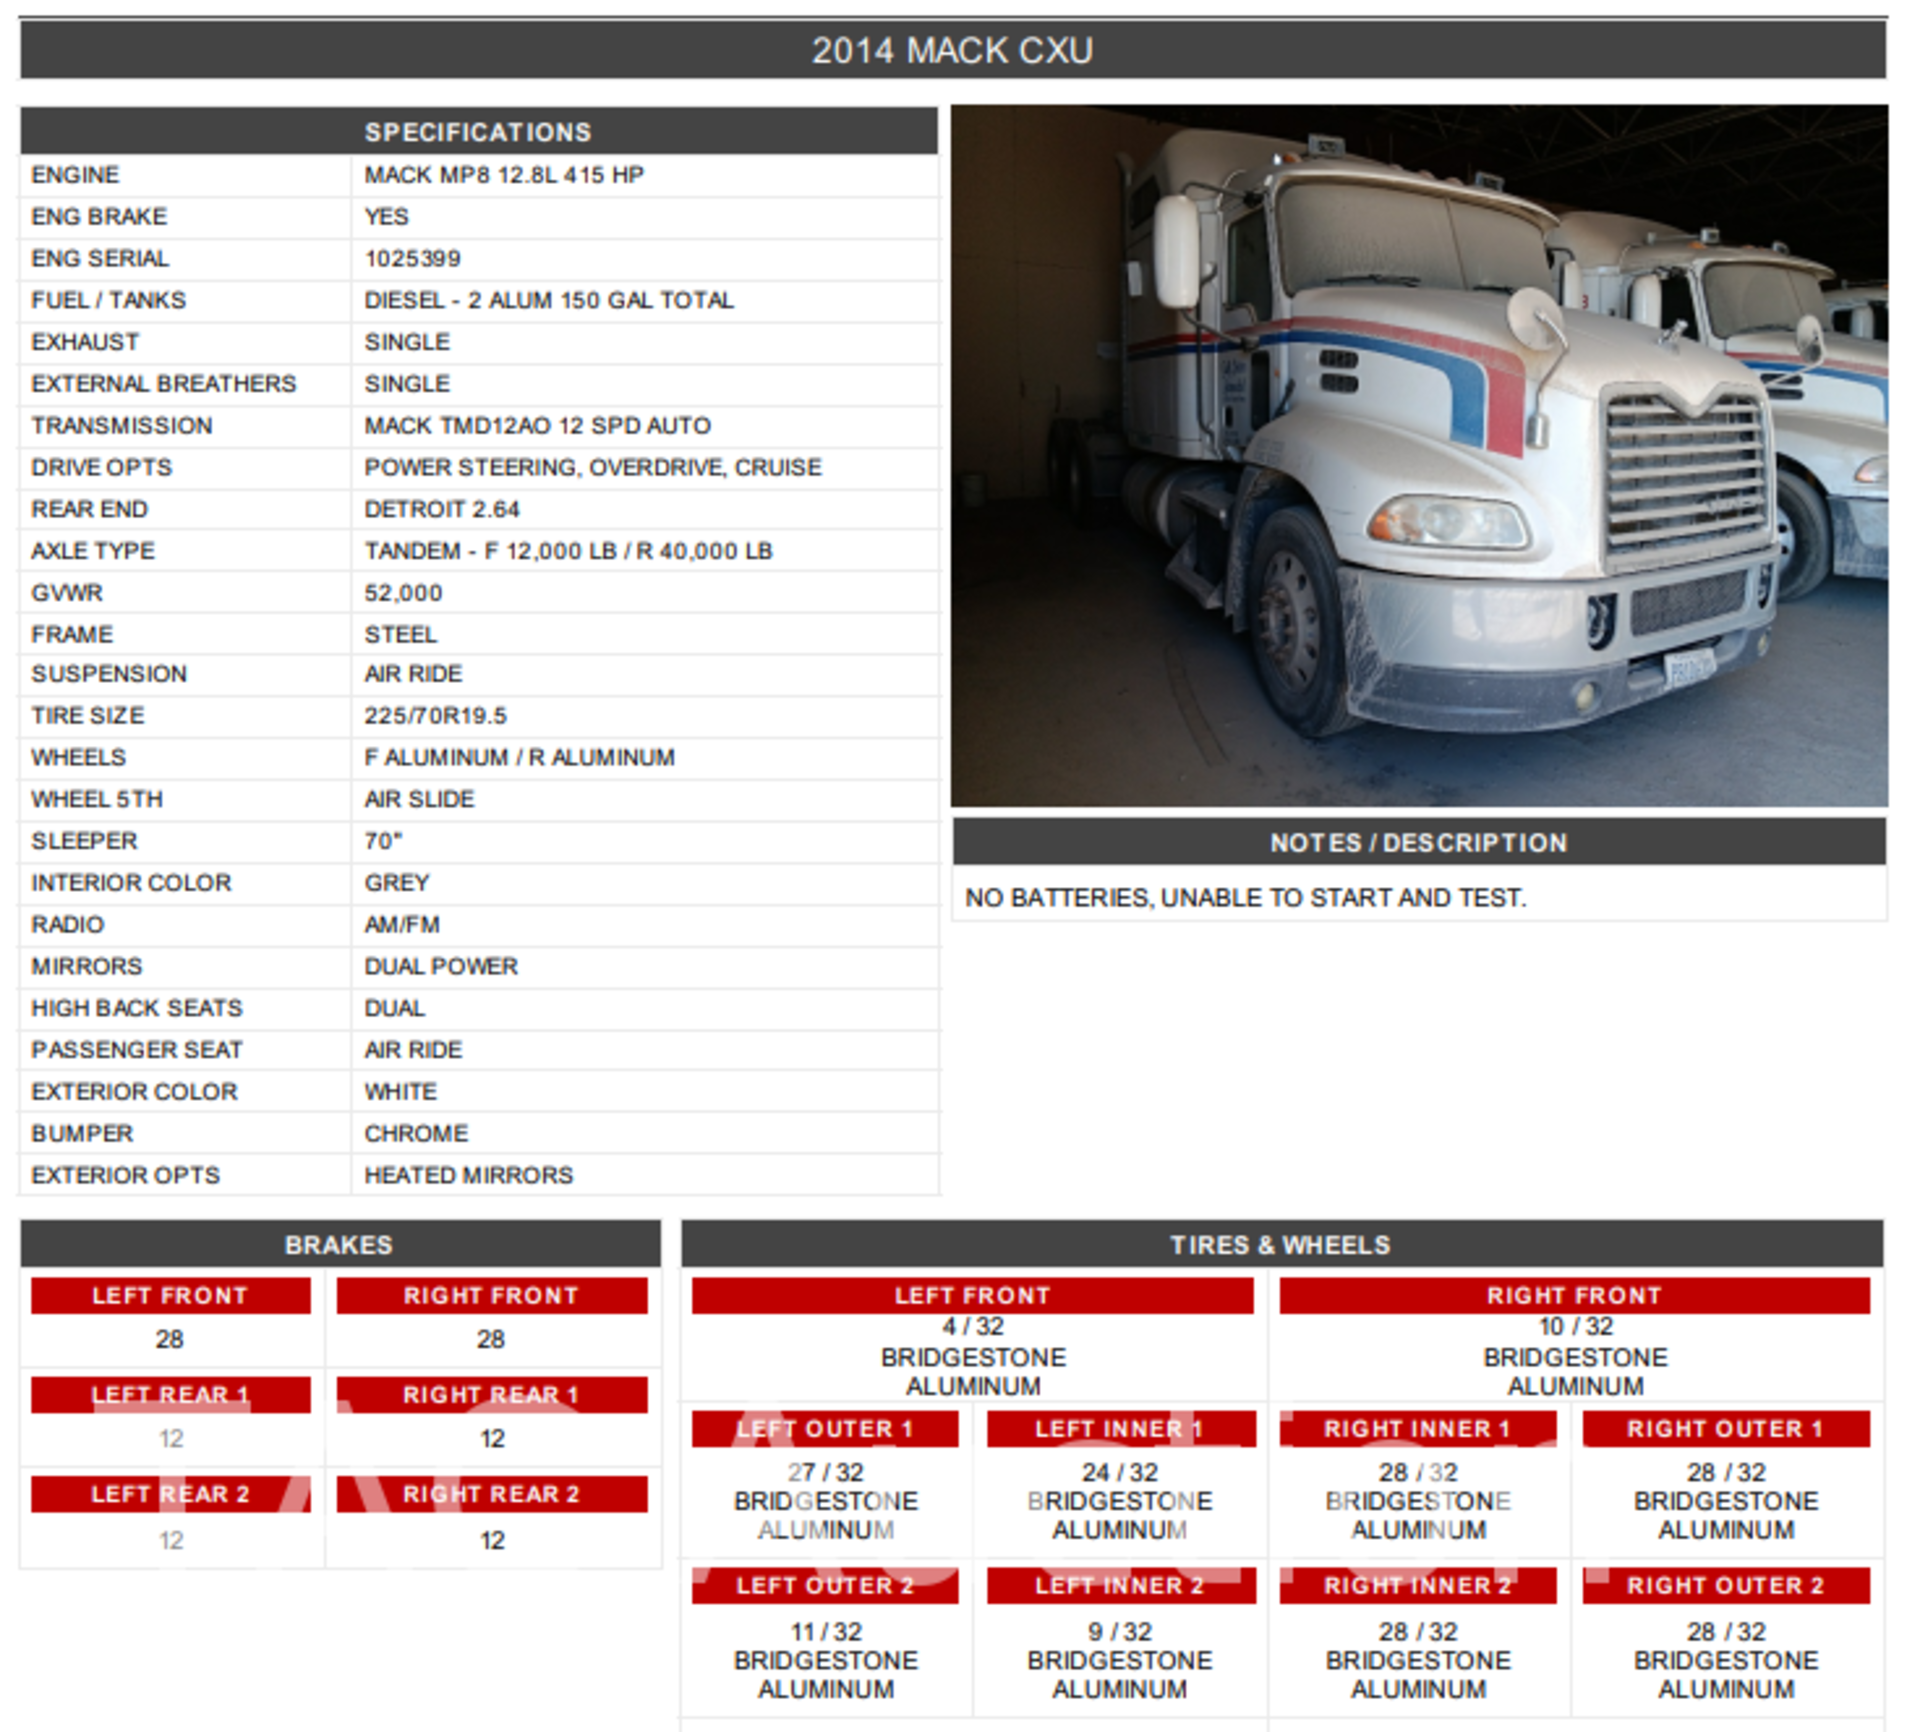Select tire reading 27 / 32
Viewport: 1920px width, 1732px height.
825,1473
